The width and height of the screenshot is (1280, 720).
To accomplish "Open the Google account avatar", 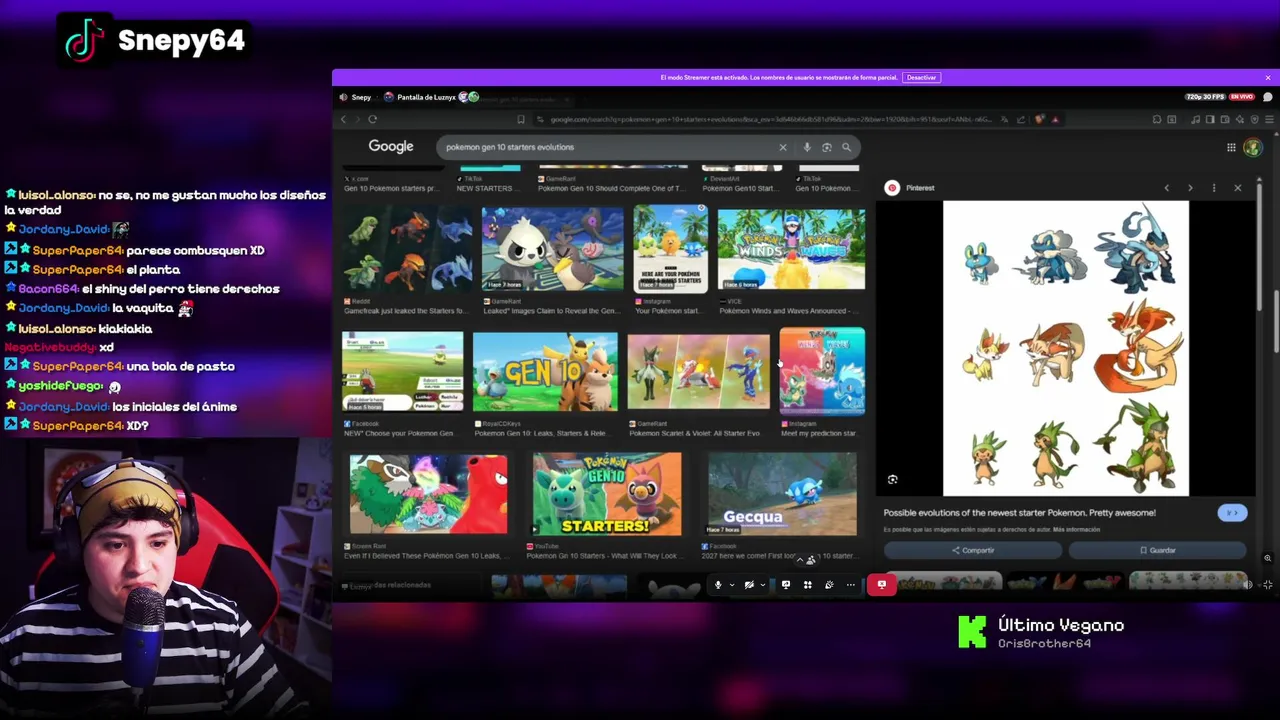I will pos(1252,147).
